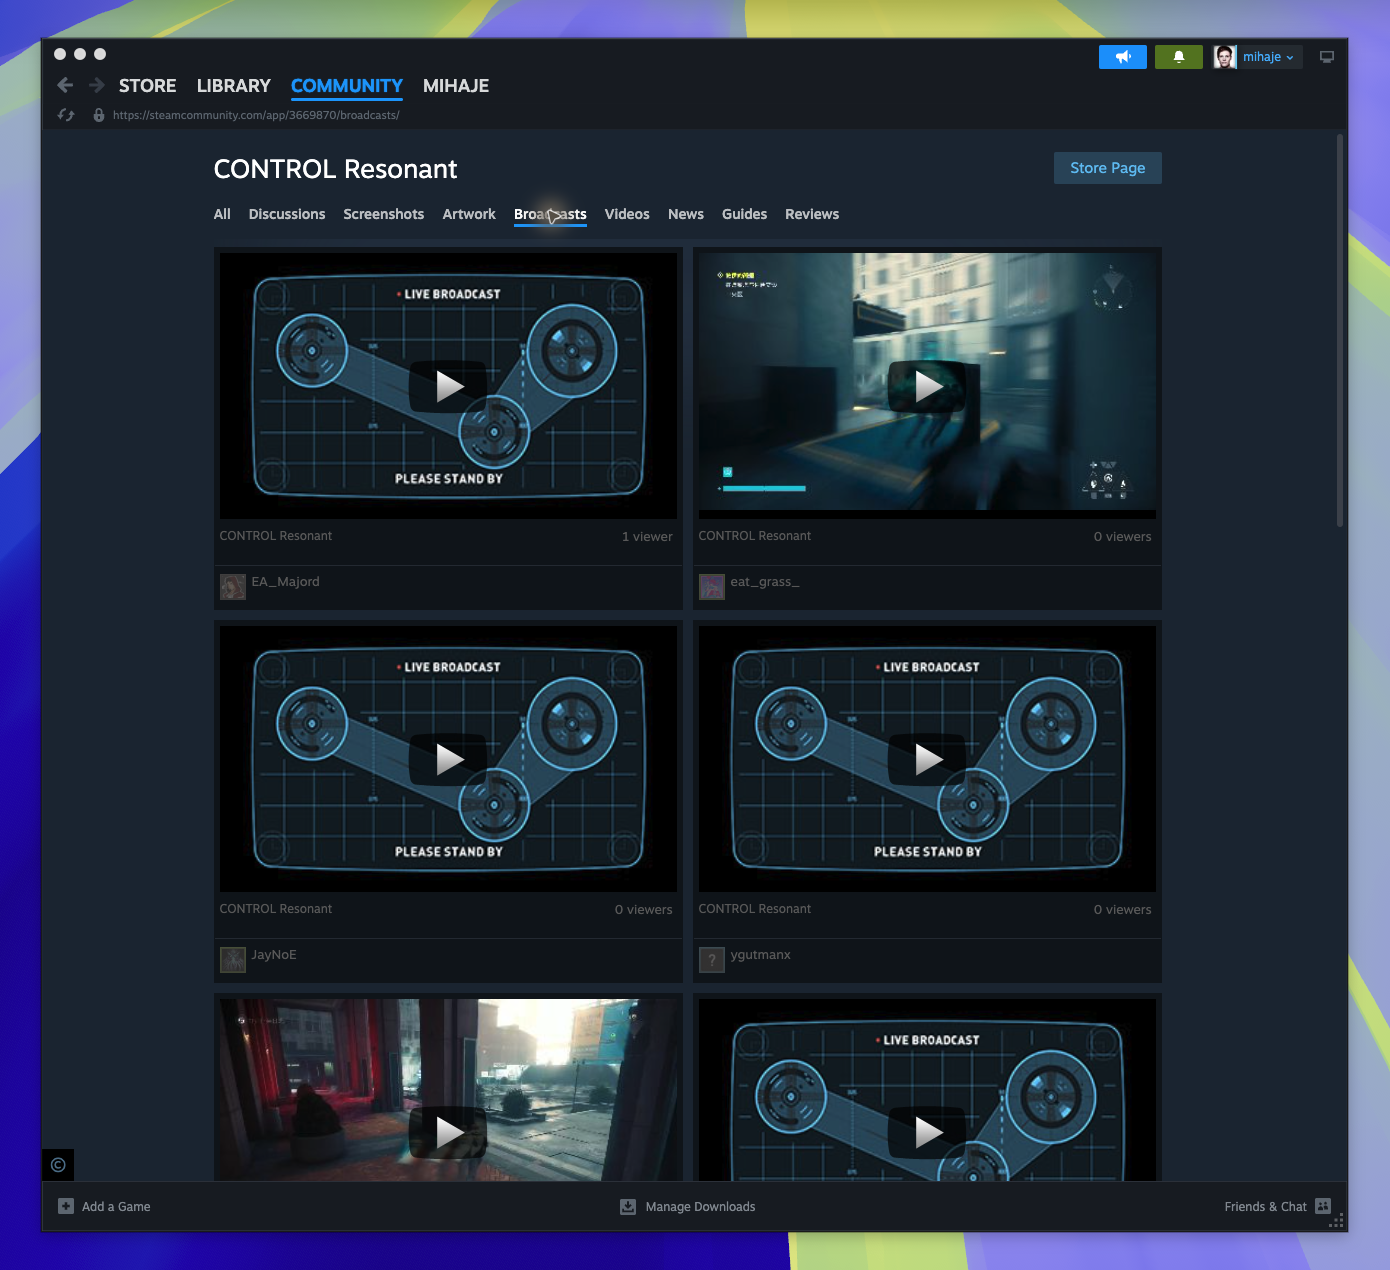Click the Add a Game plus icon
The image size is (1390, 1270).
pos(66,1206)
